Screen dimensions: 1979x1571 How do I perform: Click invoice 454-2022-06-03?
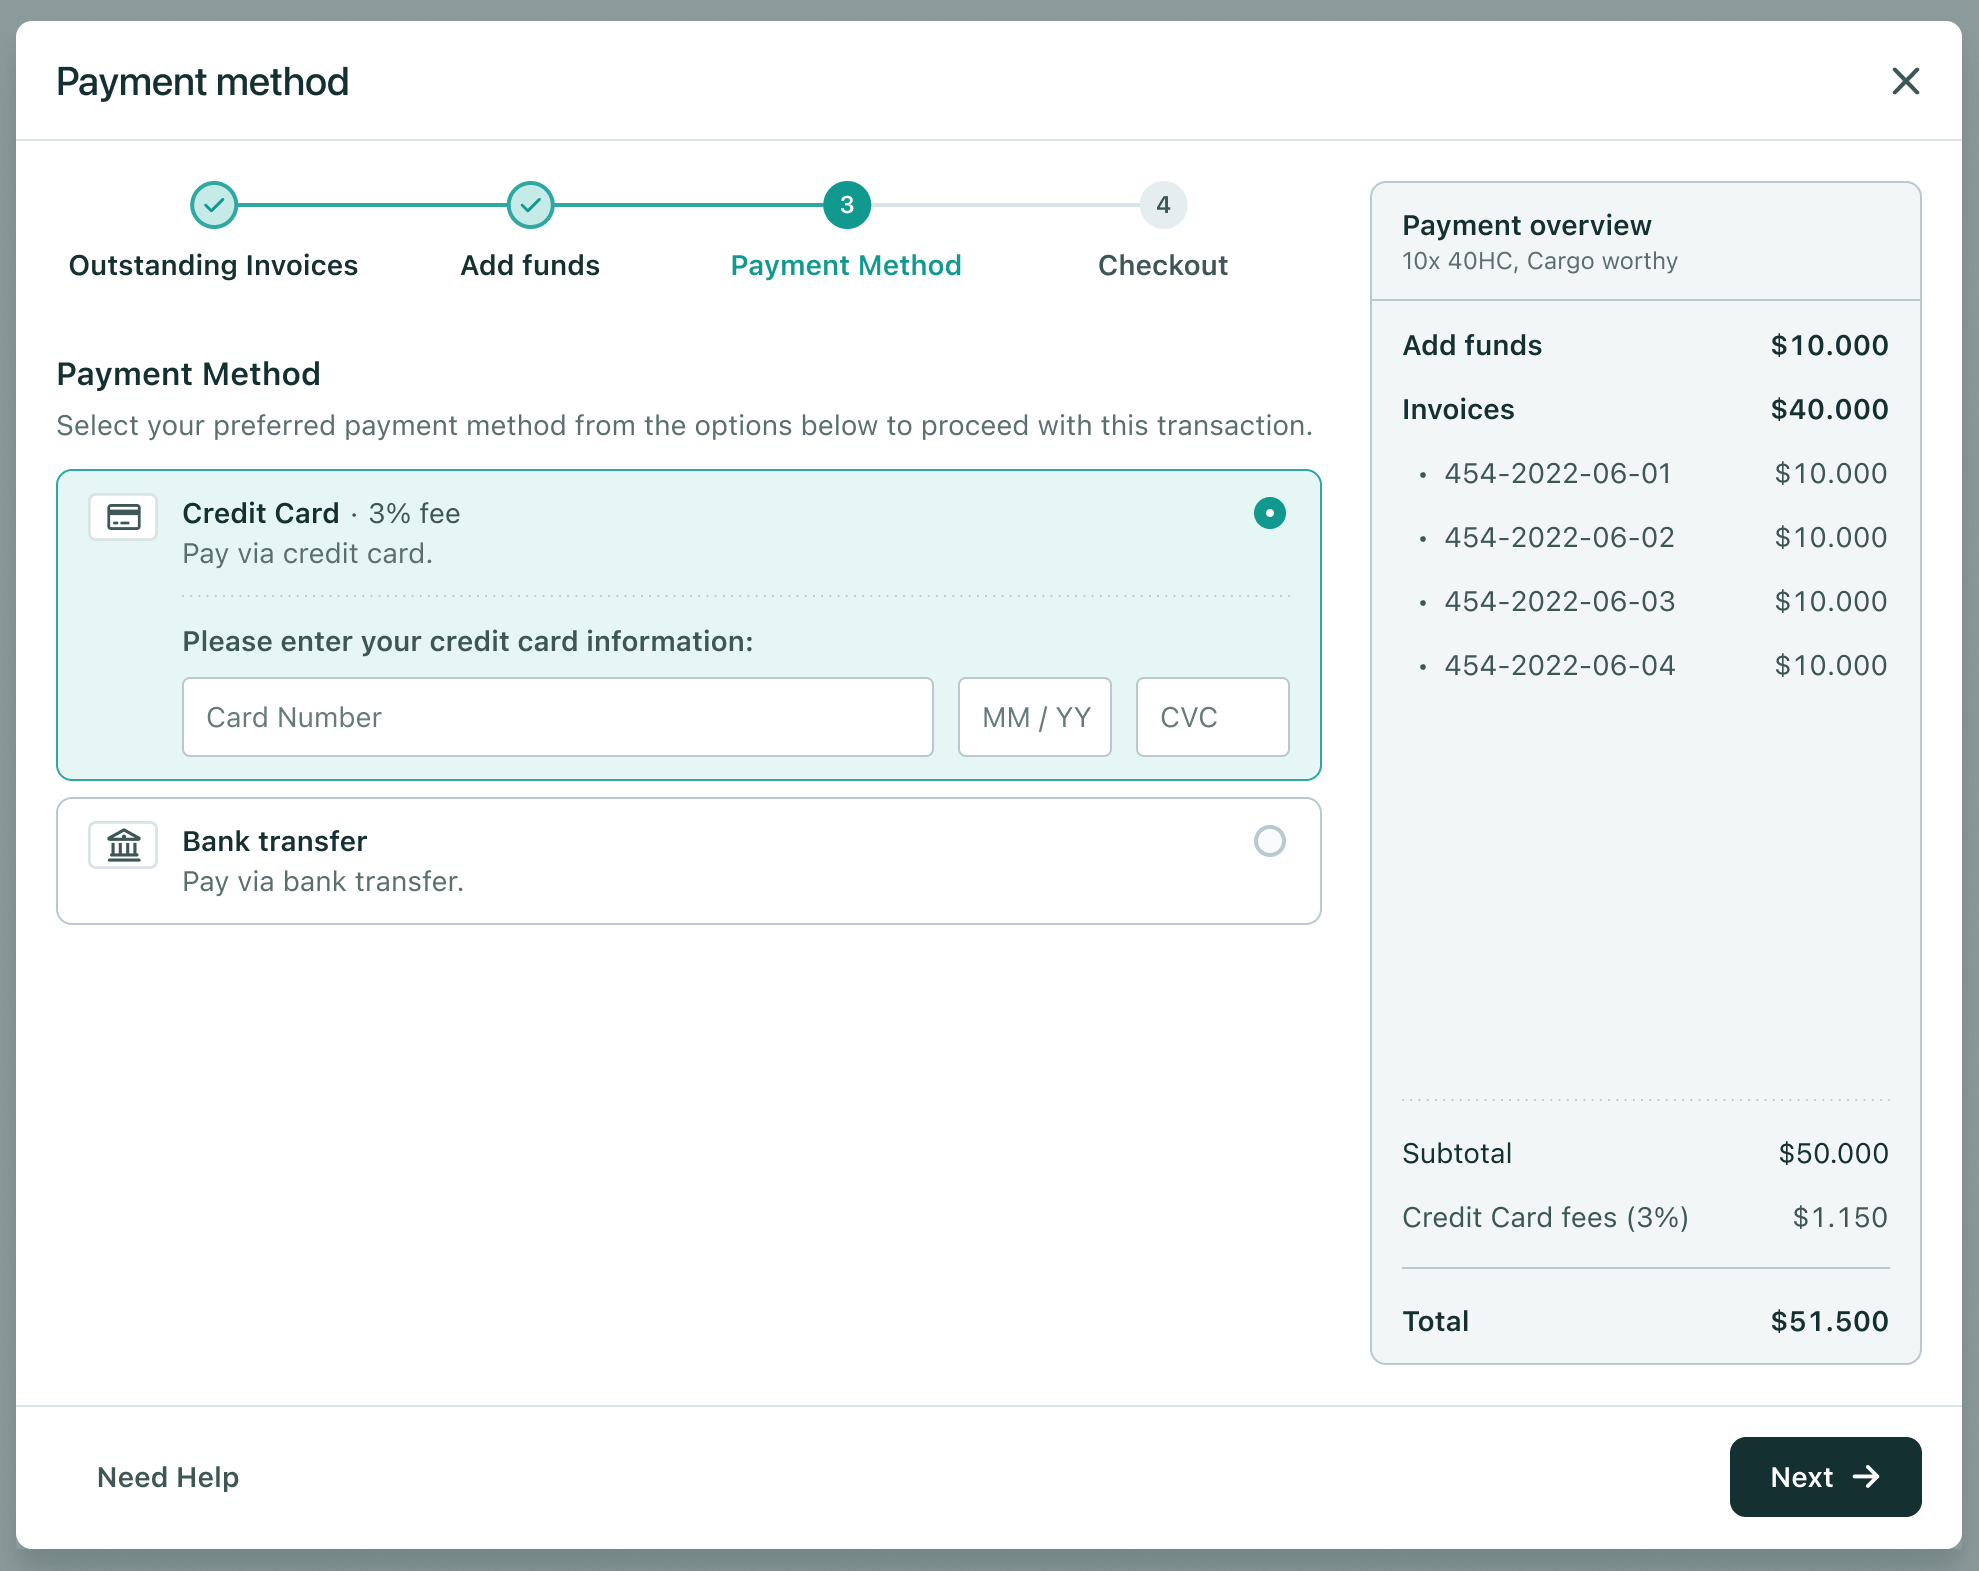(x=1560, y=601)
